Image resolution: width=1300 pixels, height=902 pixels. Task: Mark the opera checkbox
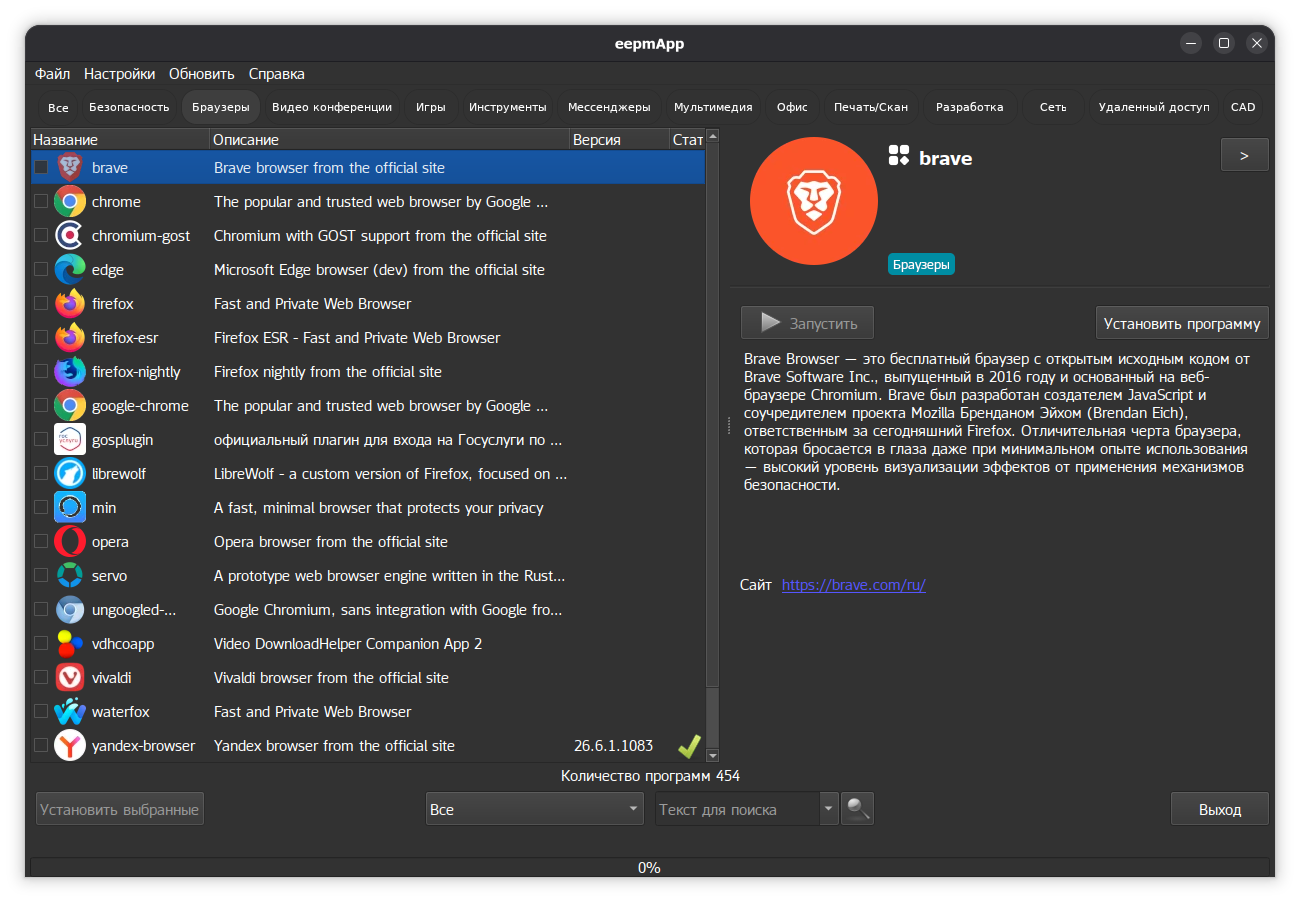pyautogui.click(x=41, y=542)
